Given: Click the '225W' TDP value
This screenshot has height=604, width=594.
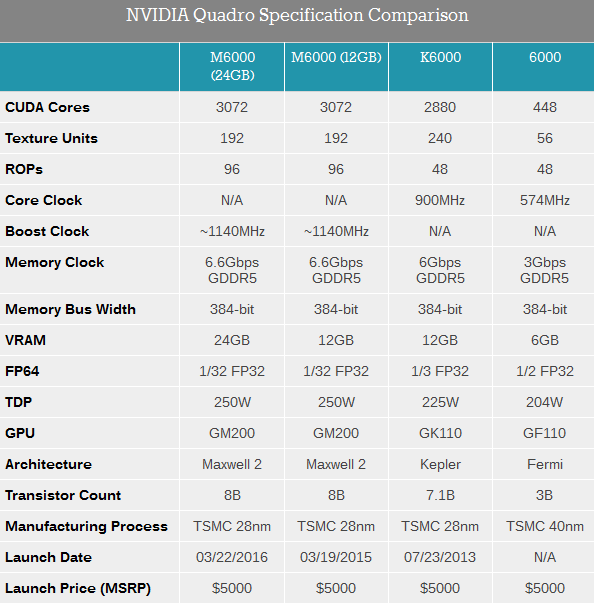Looking at the screenshot, I should pyautogui.click(x=440, y=402).
